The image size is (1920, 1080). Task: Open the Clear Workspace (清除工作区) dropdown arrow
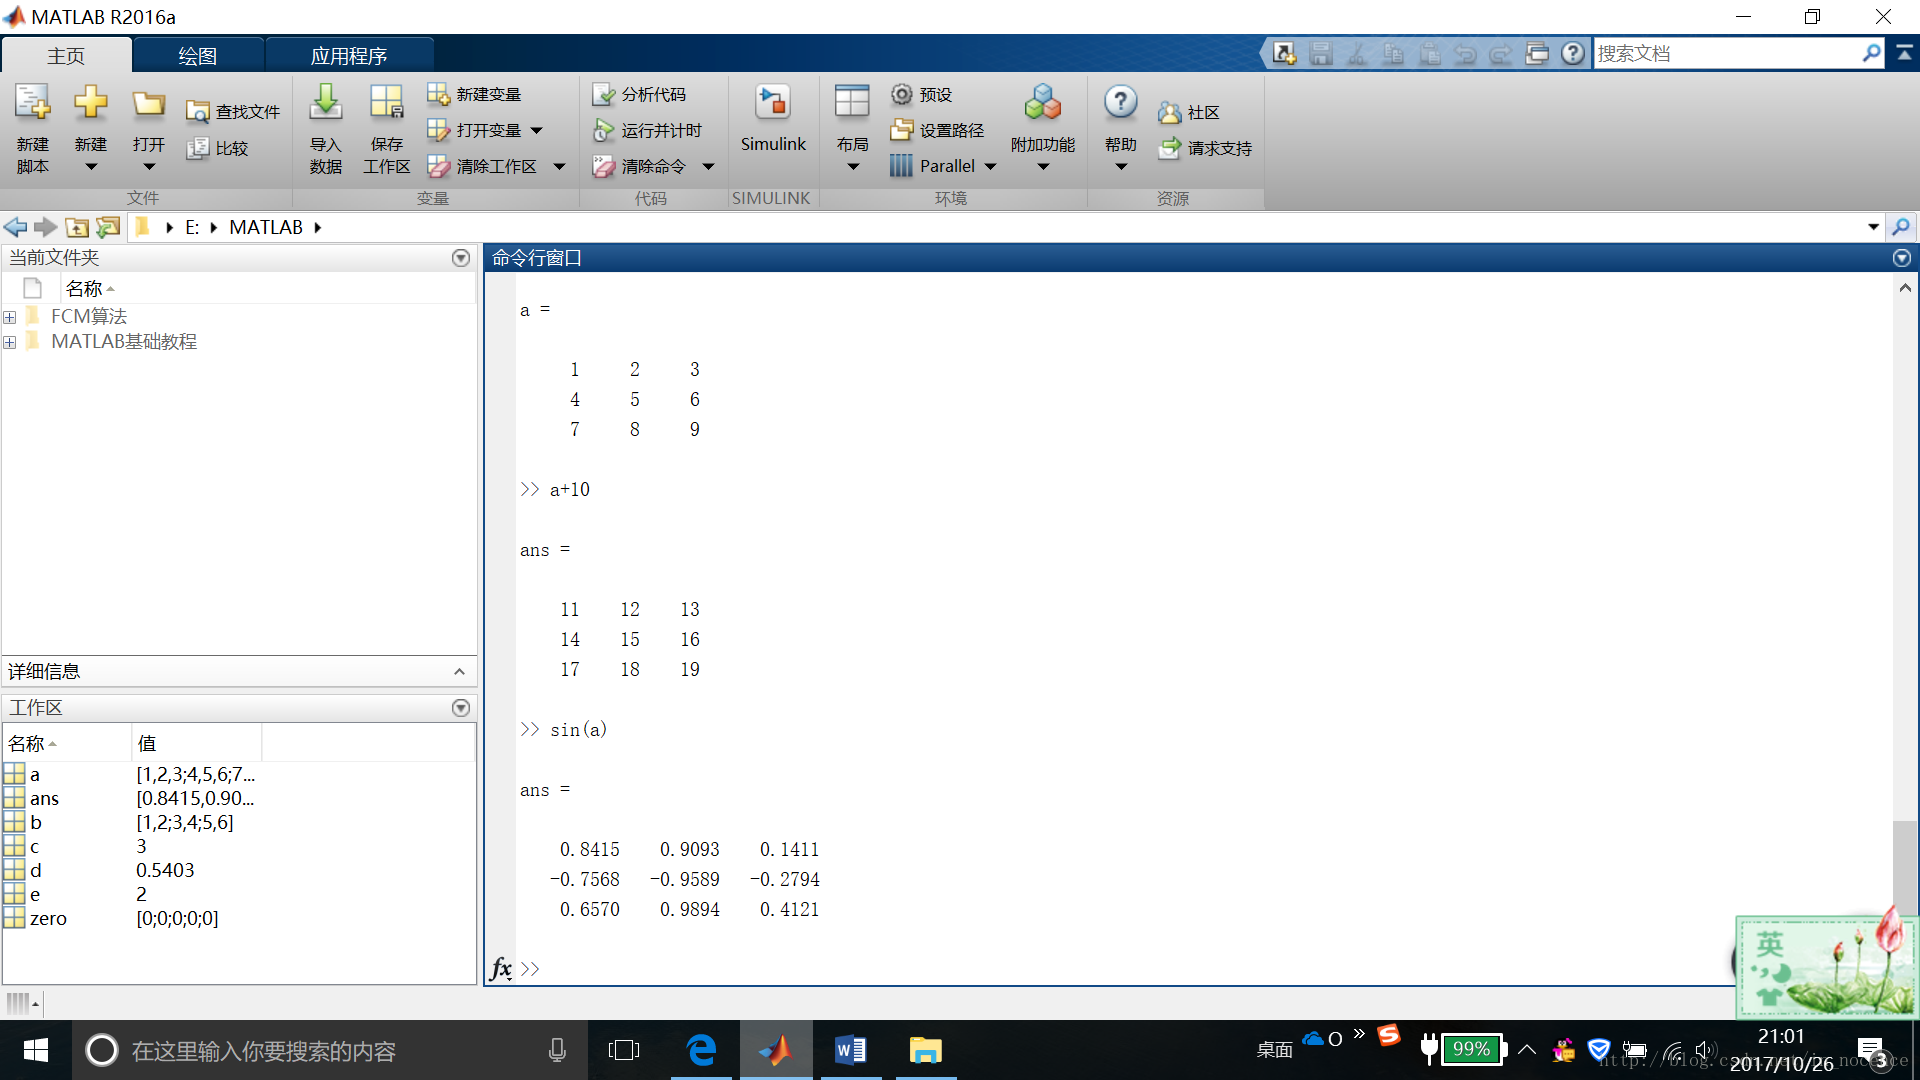(x=560, y=166)
